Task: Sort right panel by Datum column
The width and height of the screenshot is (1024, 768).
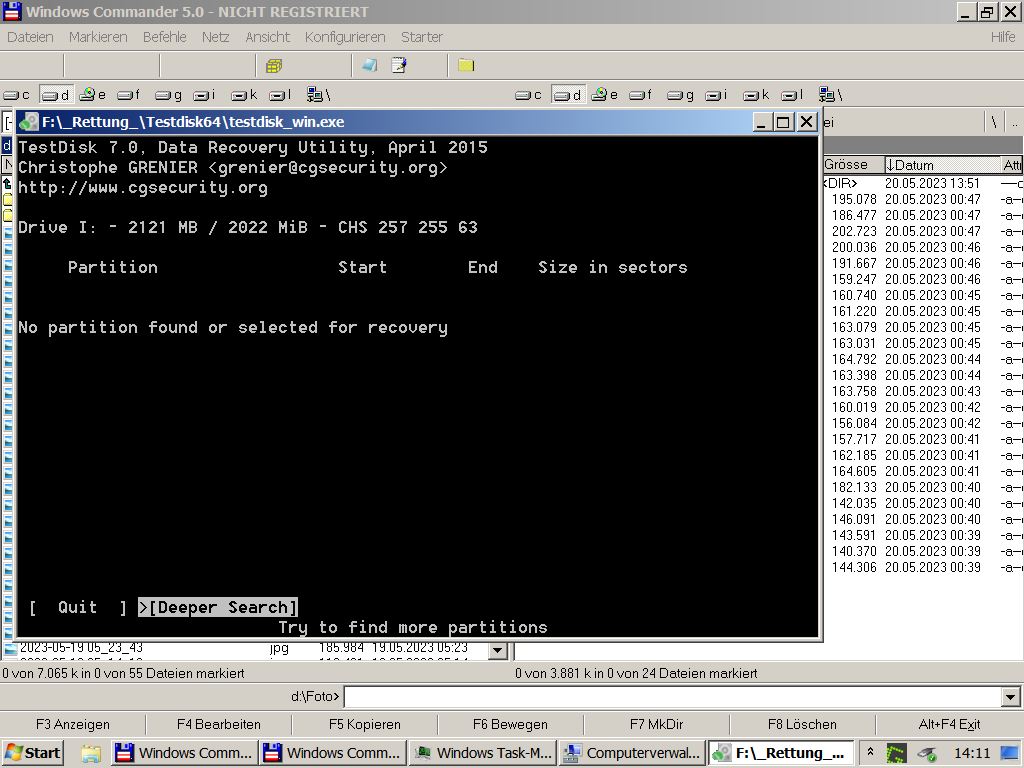Action: pyautogui.click(x=942, y=165)
